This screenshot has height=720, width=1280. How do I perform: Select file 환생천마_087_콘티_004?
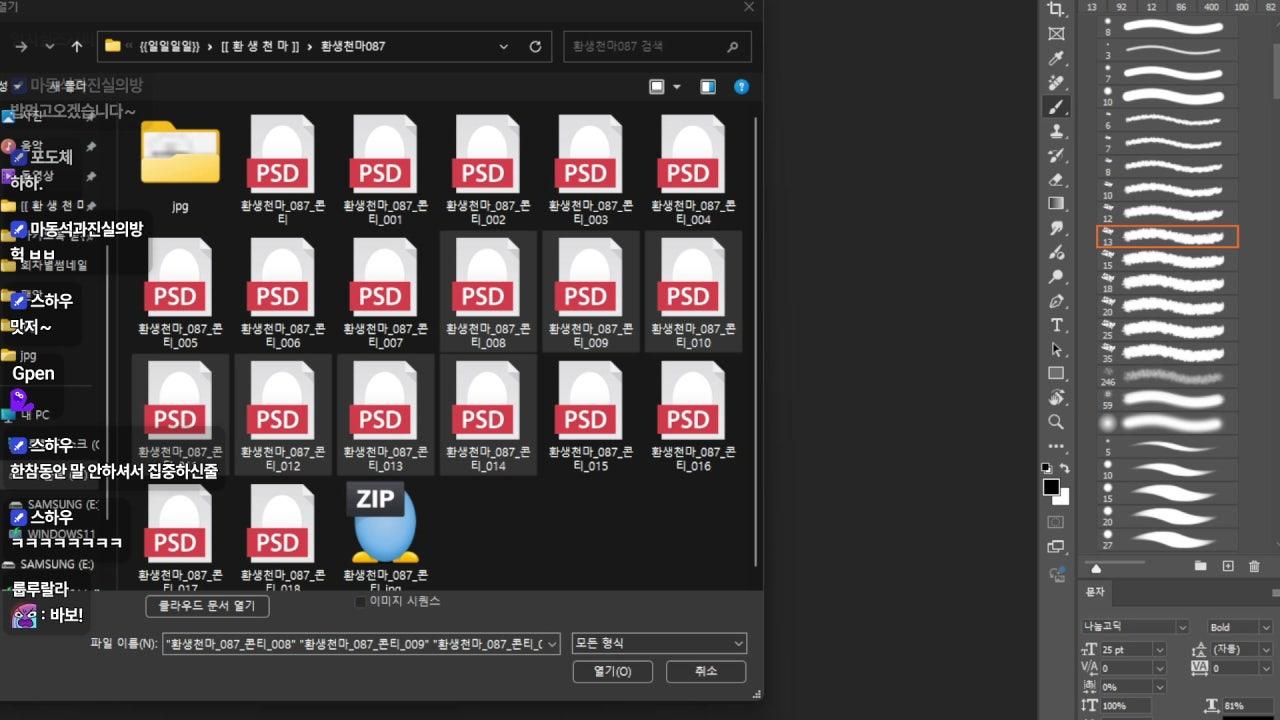tap(692, 170)
